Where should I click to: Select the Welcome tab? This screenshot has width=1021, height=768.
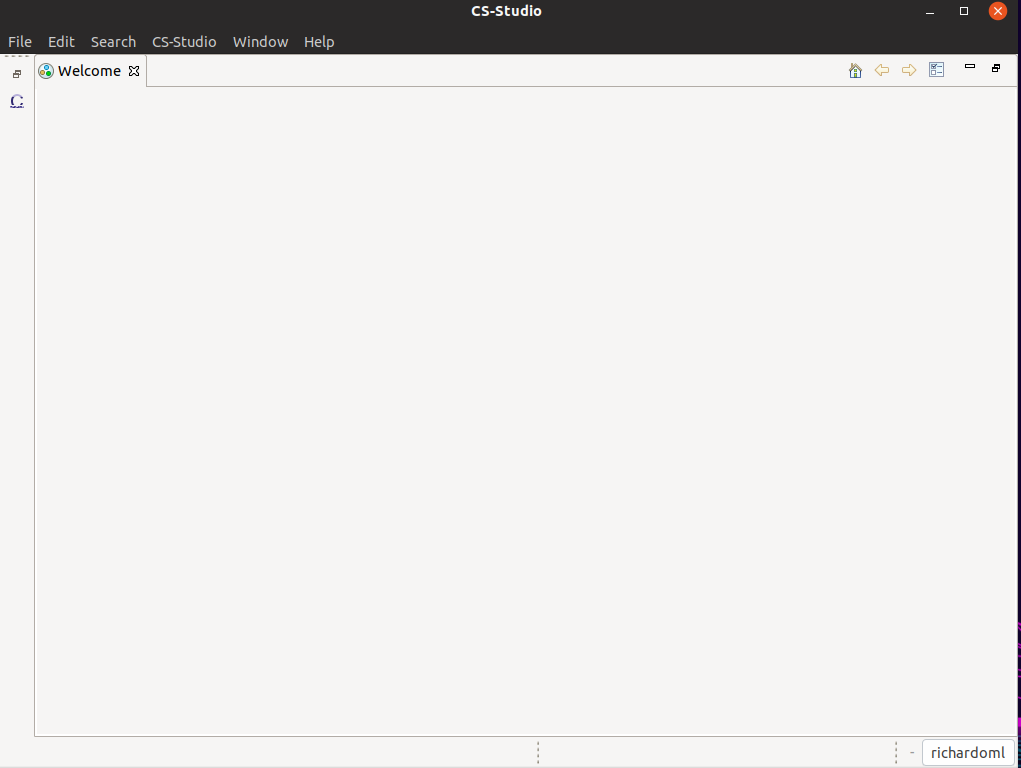tap(88, 71)
